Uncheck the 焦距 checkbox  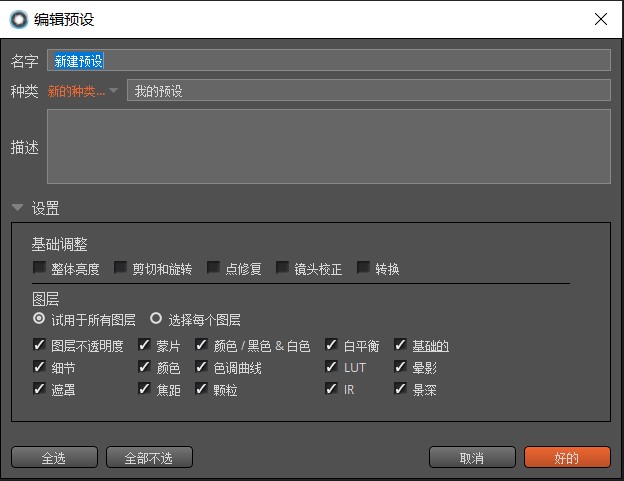click(144, 388)
